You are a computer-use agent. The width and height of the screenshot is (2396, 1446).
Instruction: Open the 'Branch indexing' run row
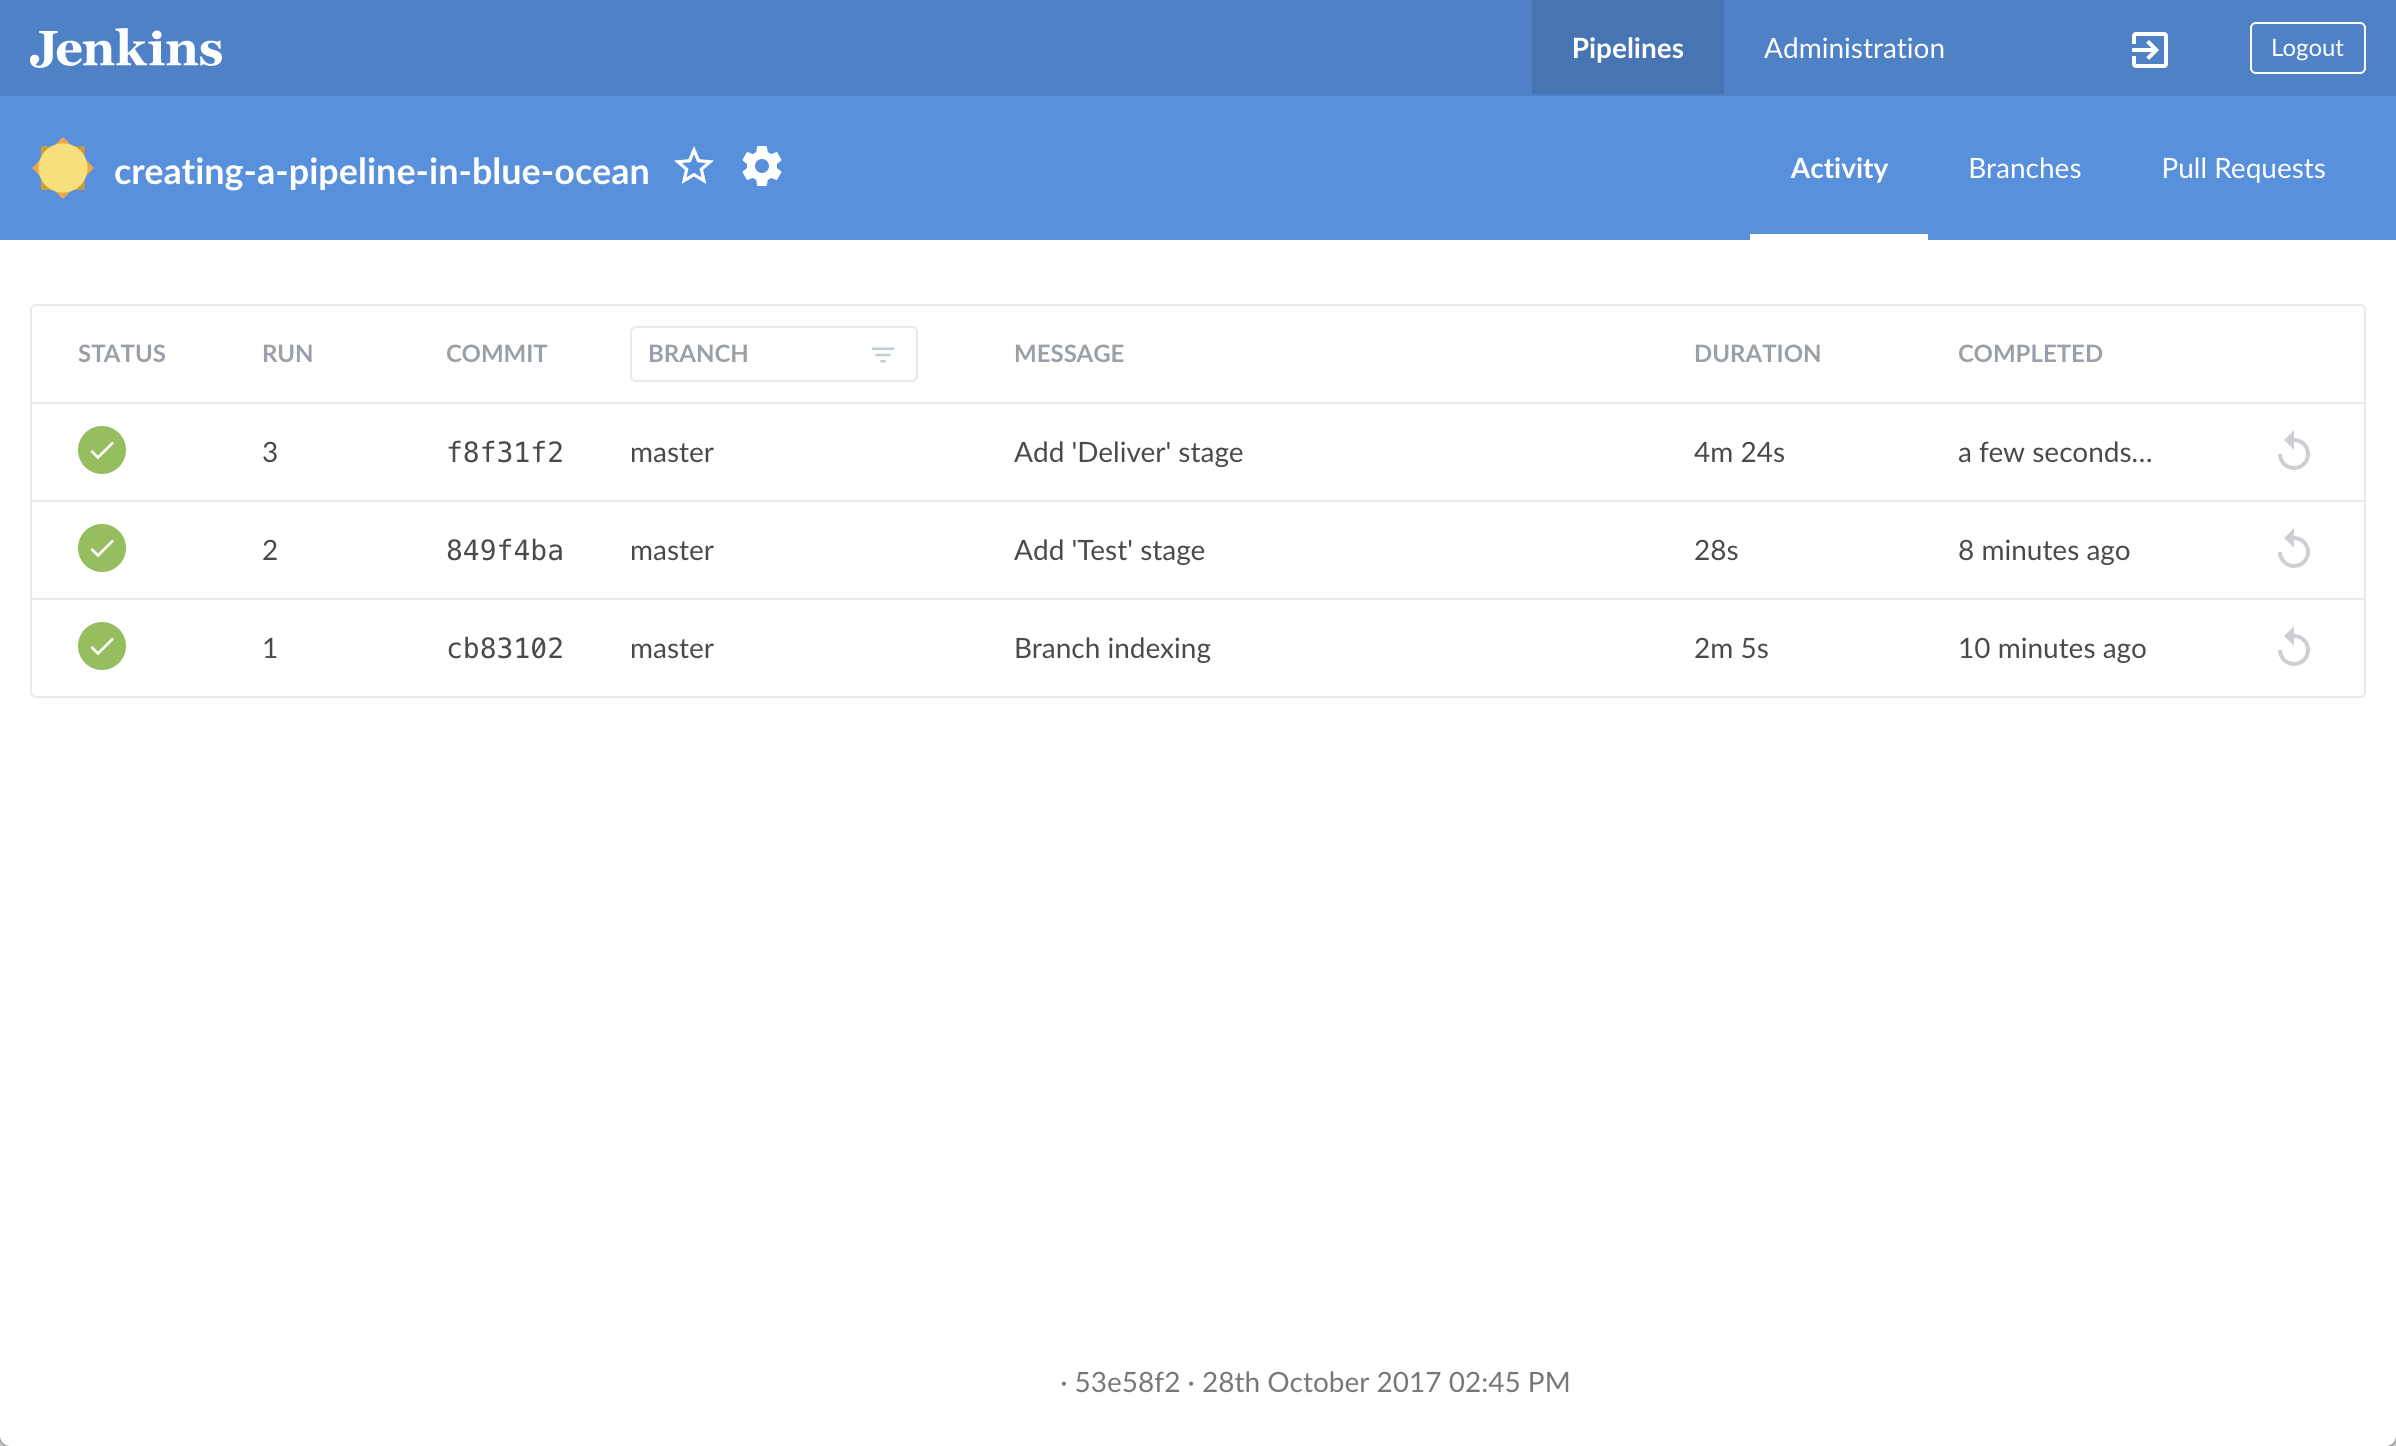(1112, 648)
